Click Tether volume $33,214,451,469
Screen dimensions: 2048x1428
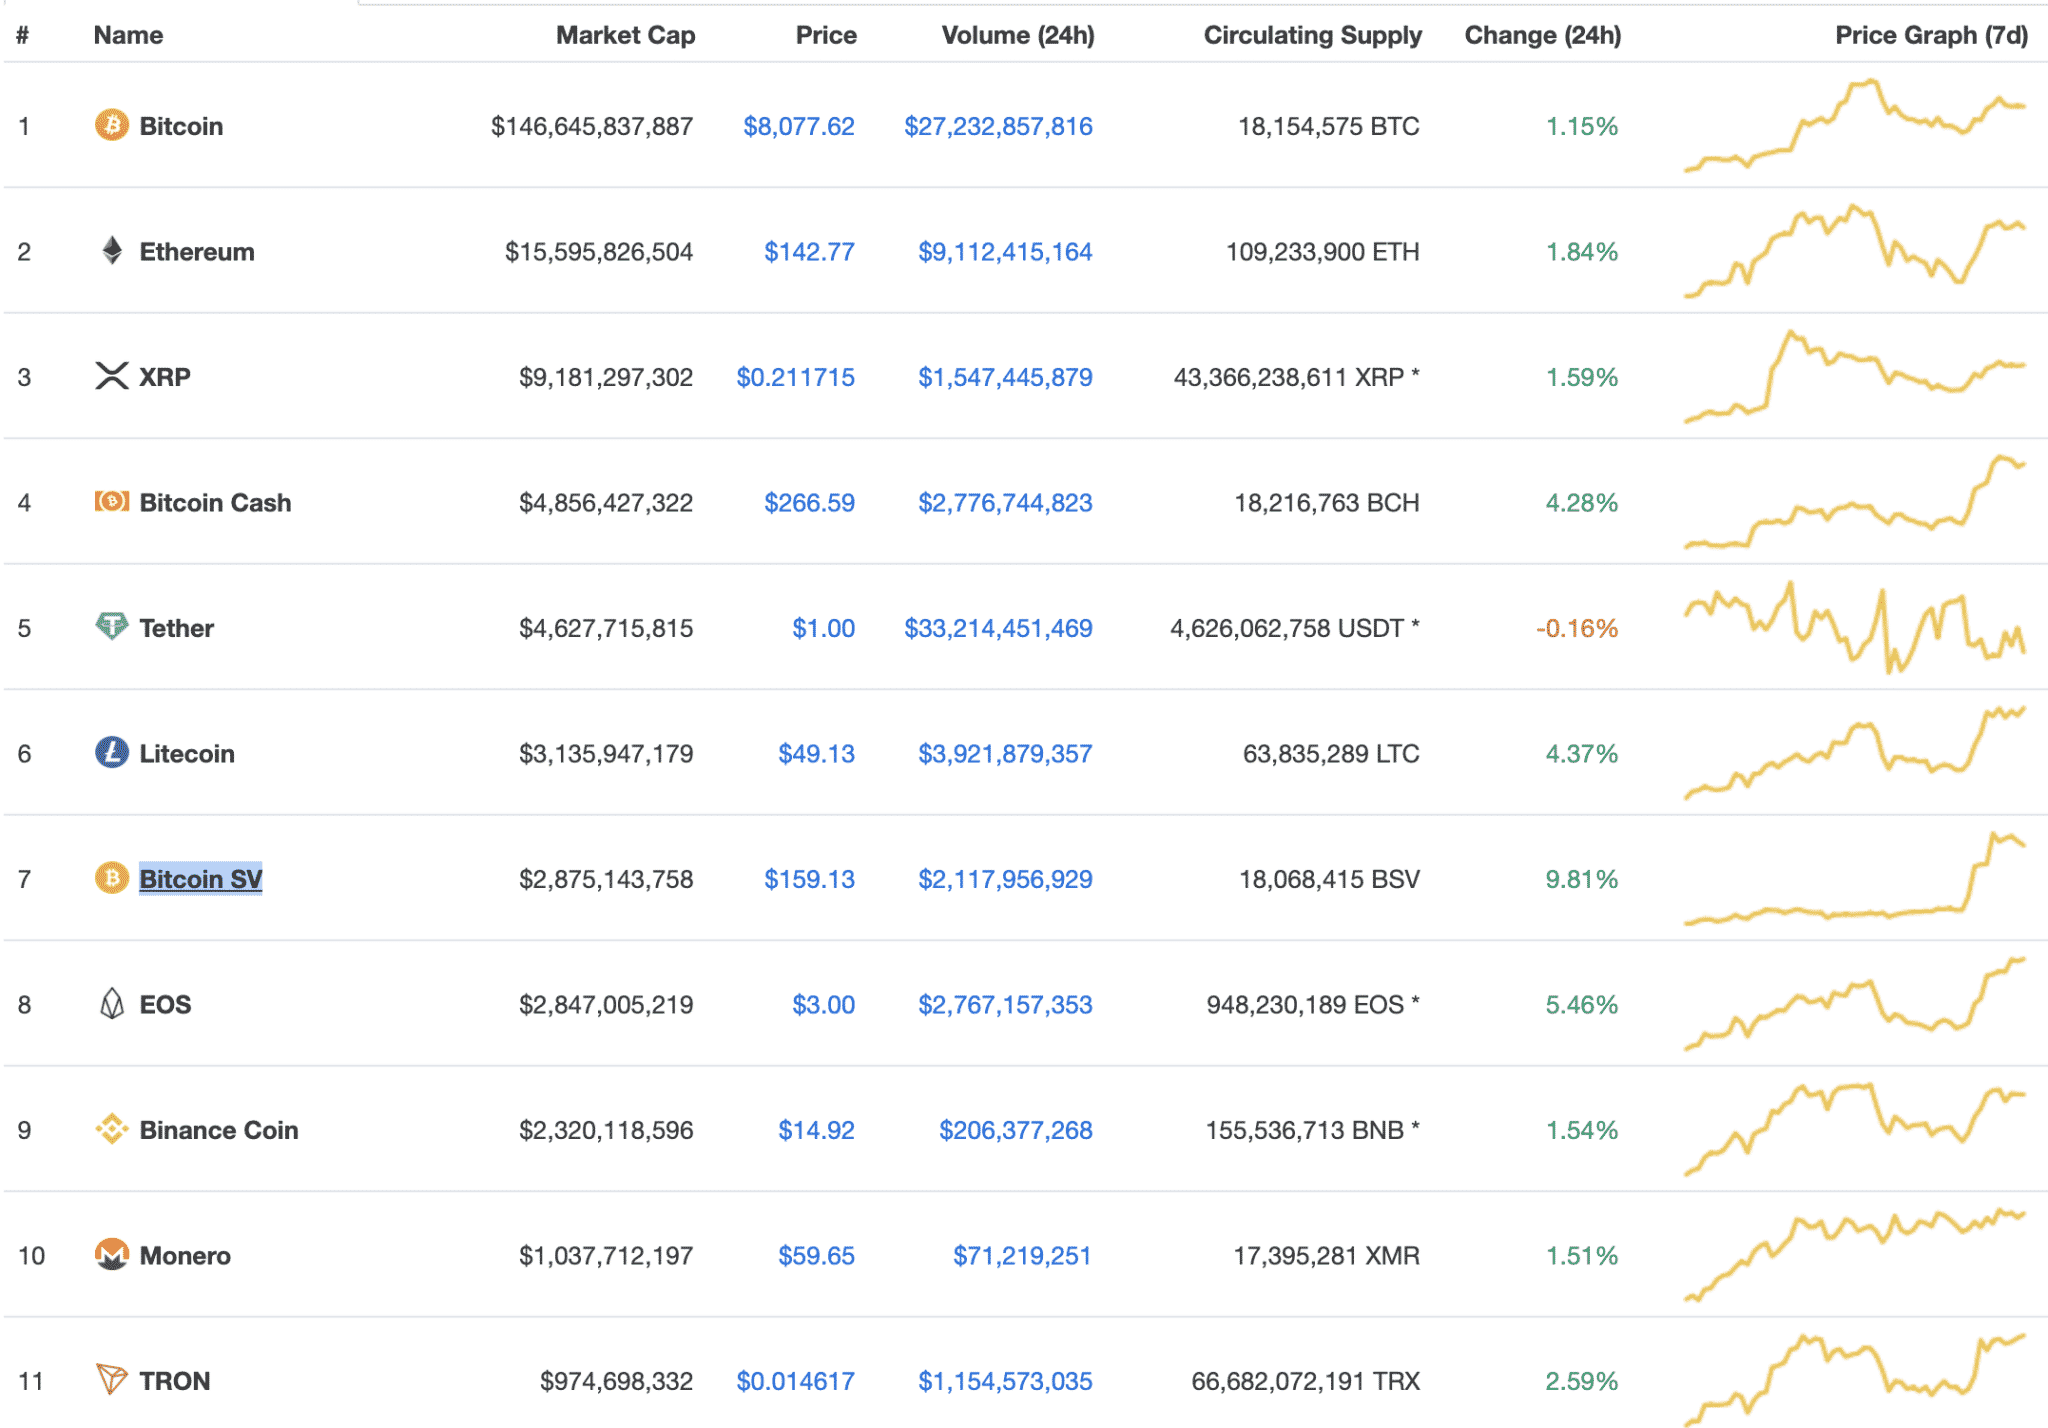(998, 628)
